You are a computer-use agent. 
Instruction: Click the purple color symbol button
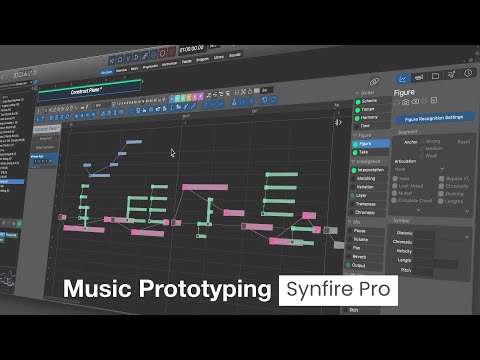click(200, 96)
